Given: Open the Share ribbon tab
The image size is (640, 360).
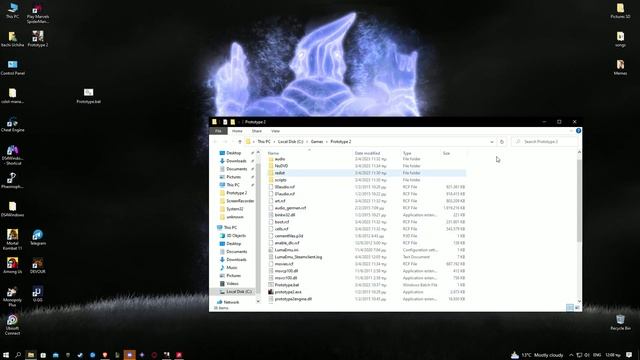Looking at the screenshot, I should pos(256,131).
